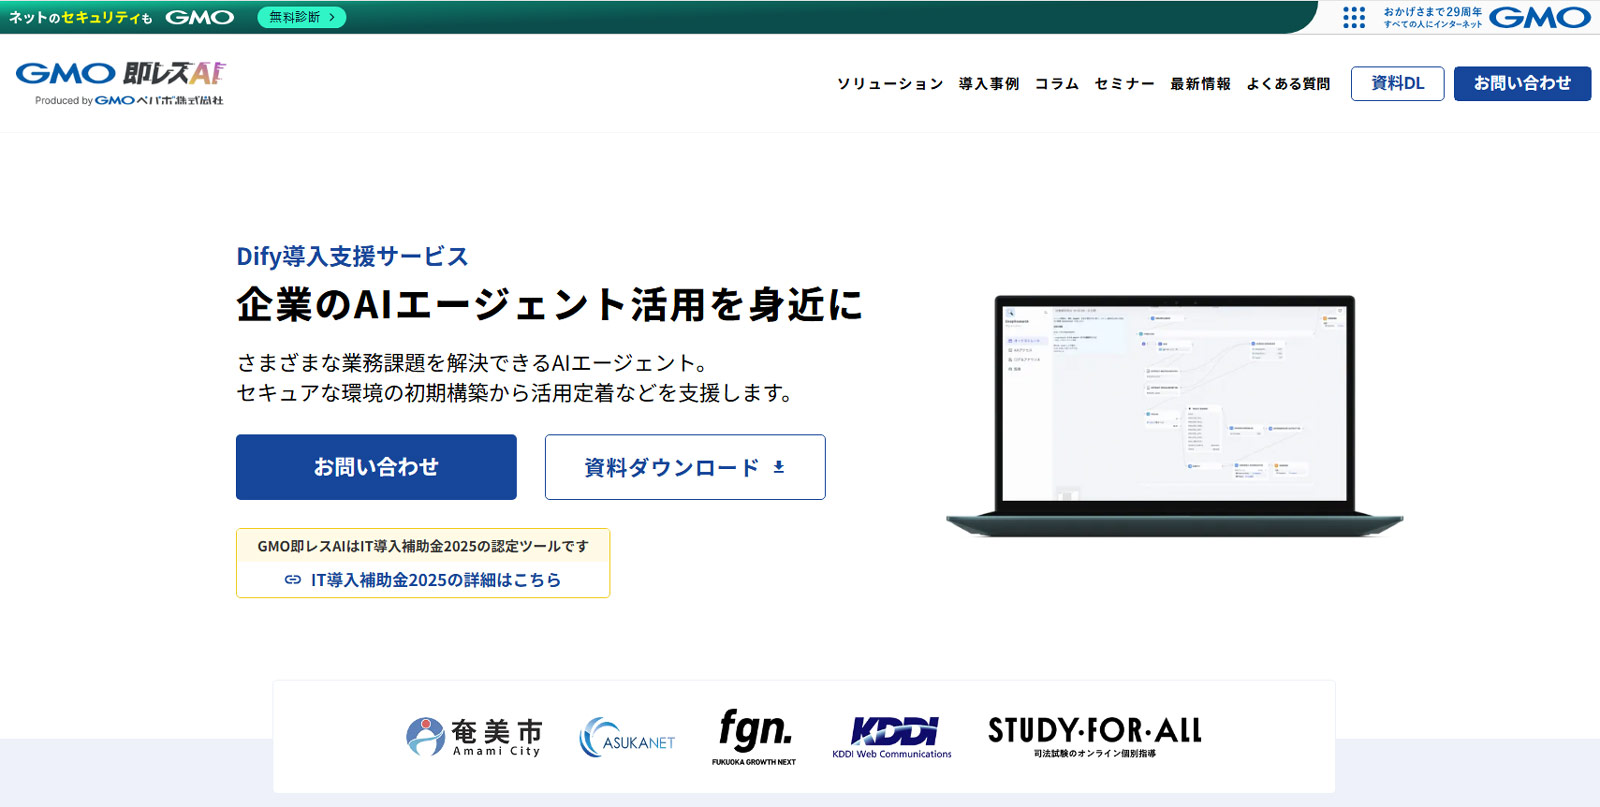Open the セミナー menu item
Screen dimensions: 1600x807
tap(1124, 84)
